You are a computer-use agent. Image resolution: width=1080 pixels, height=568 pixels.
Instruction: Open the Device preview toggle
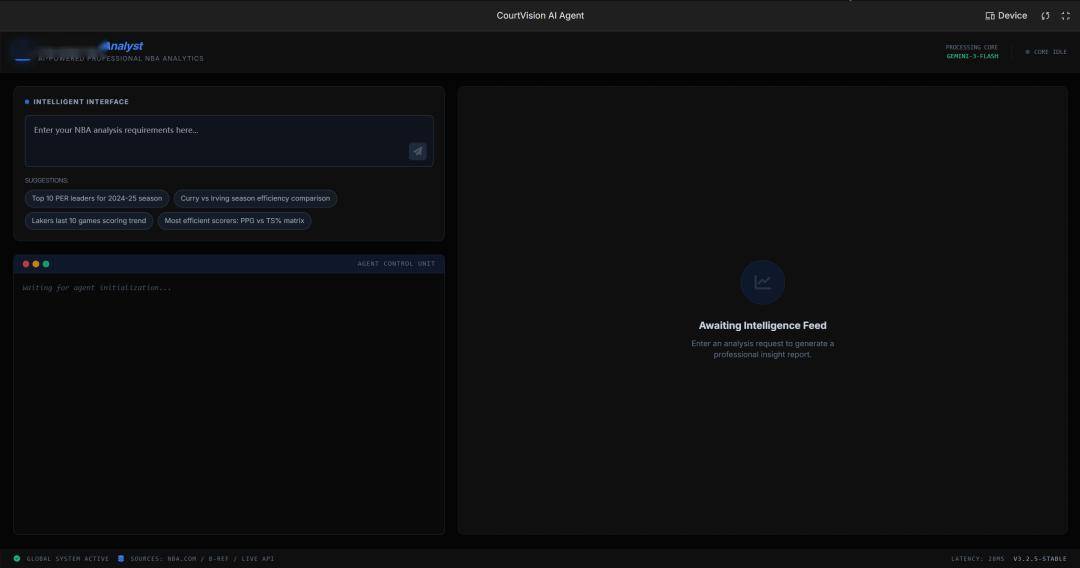(x=1006, y=16)
